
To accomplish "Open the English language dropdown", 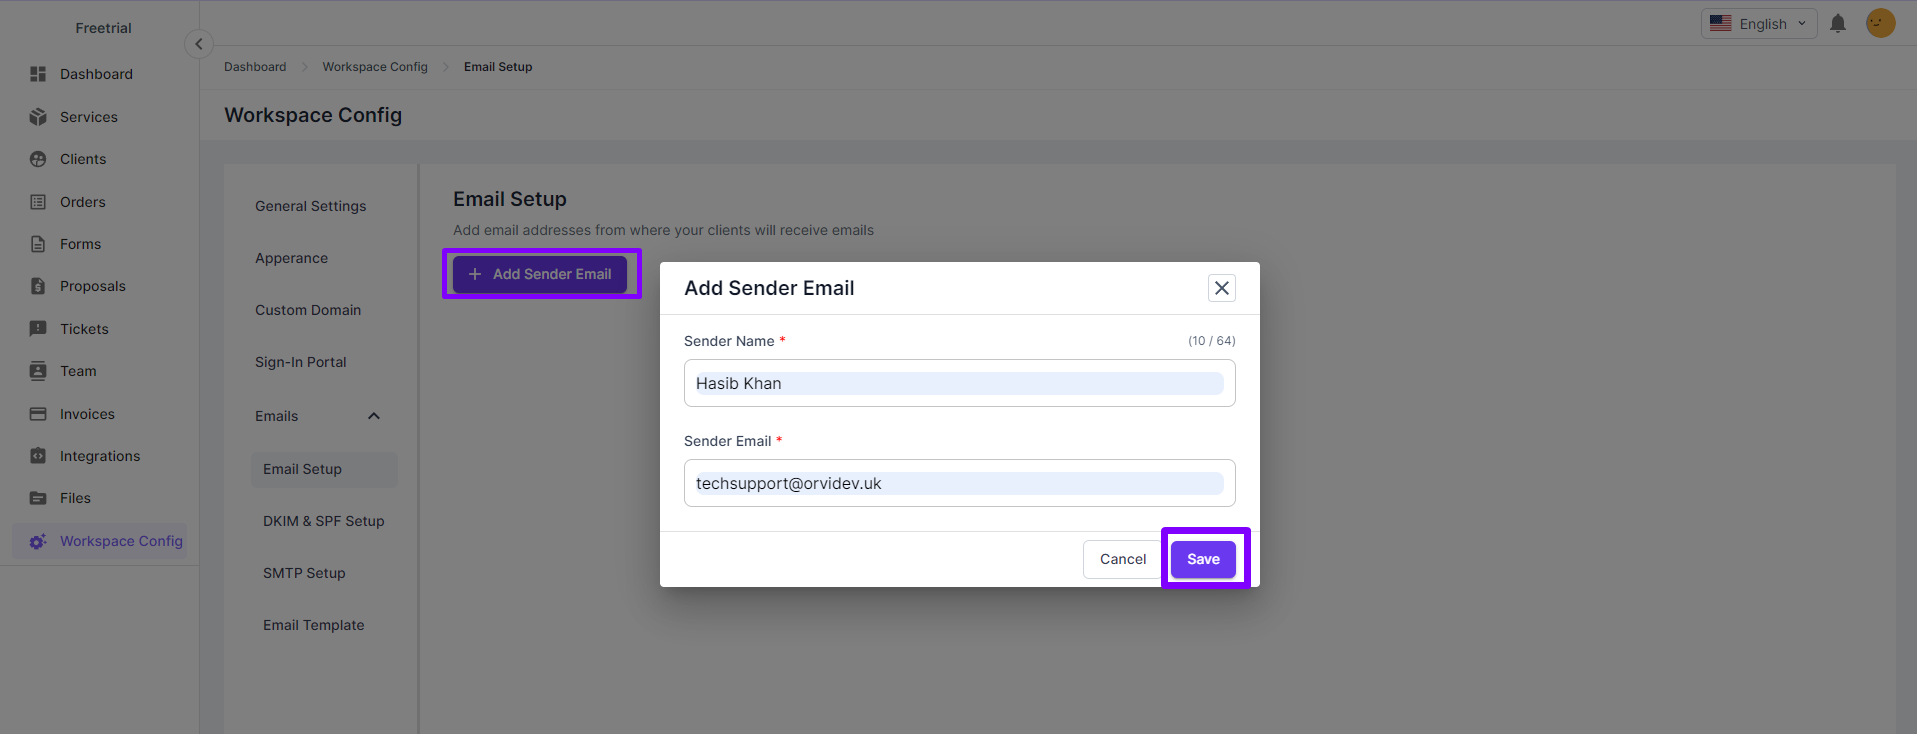I will point(1759,24).
